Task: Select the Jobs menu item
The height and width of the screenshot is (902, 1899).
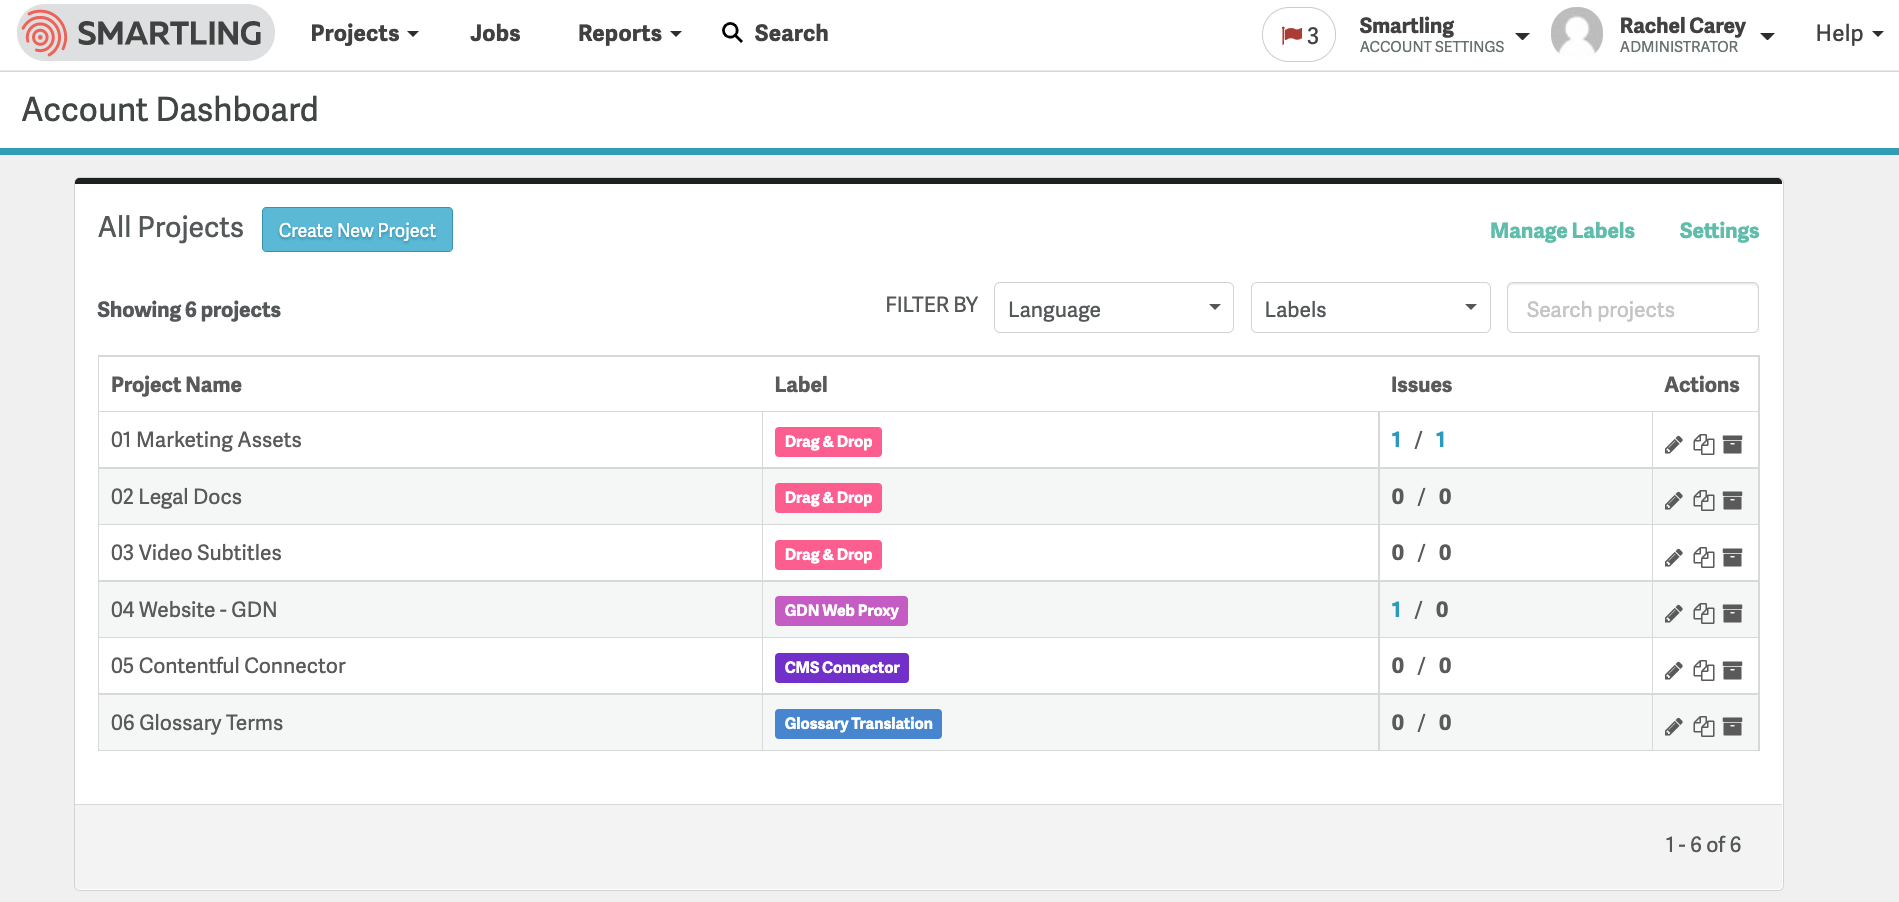Action: point(494,33)
